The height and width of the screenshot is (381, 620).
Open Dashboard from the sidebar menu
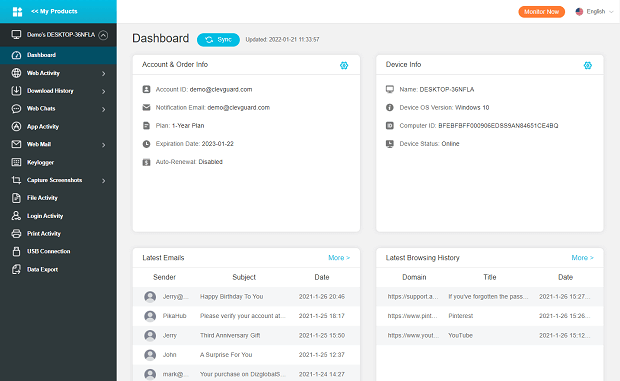[58, 55]
